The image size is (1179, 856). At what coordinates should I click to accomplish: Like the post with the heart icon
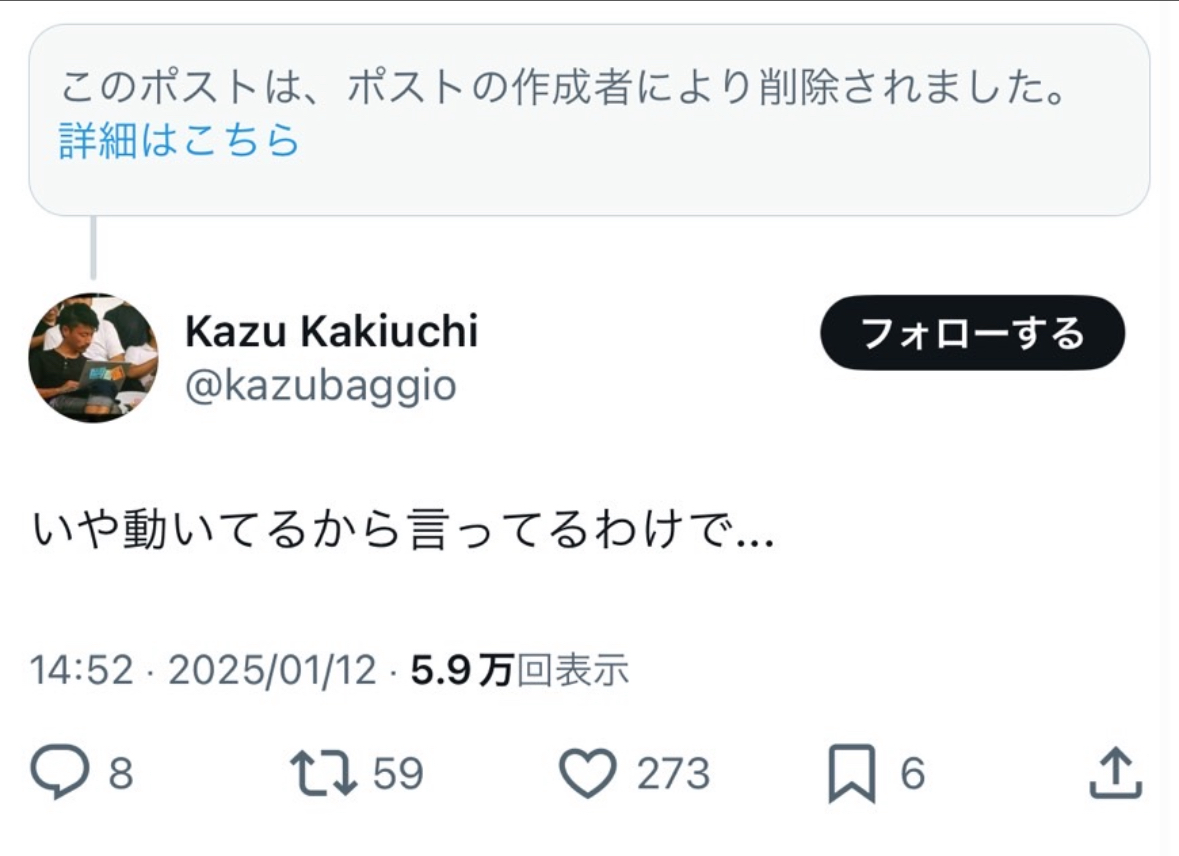pos(586,774)
